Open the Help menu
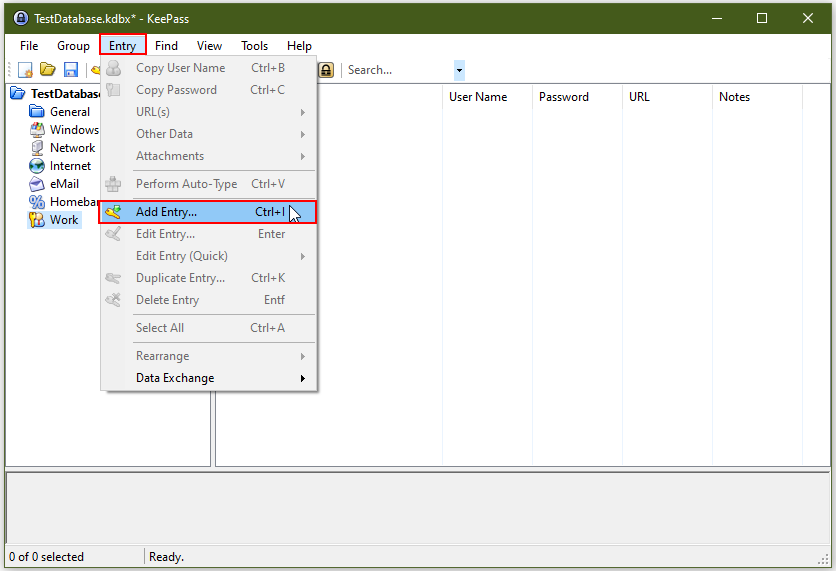Image resolution: width=836 pixels, height=571 pixels. pyautogui.click(x=299, y=46)
